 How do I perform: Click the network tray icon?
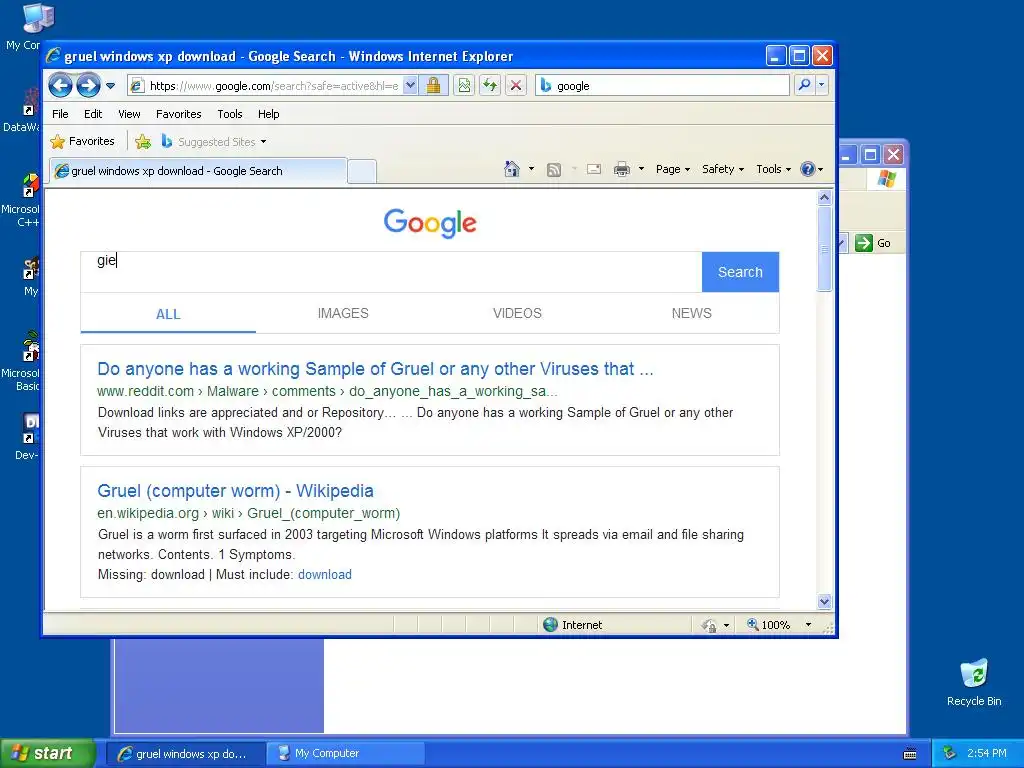(x=950, y=754)
